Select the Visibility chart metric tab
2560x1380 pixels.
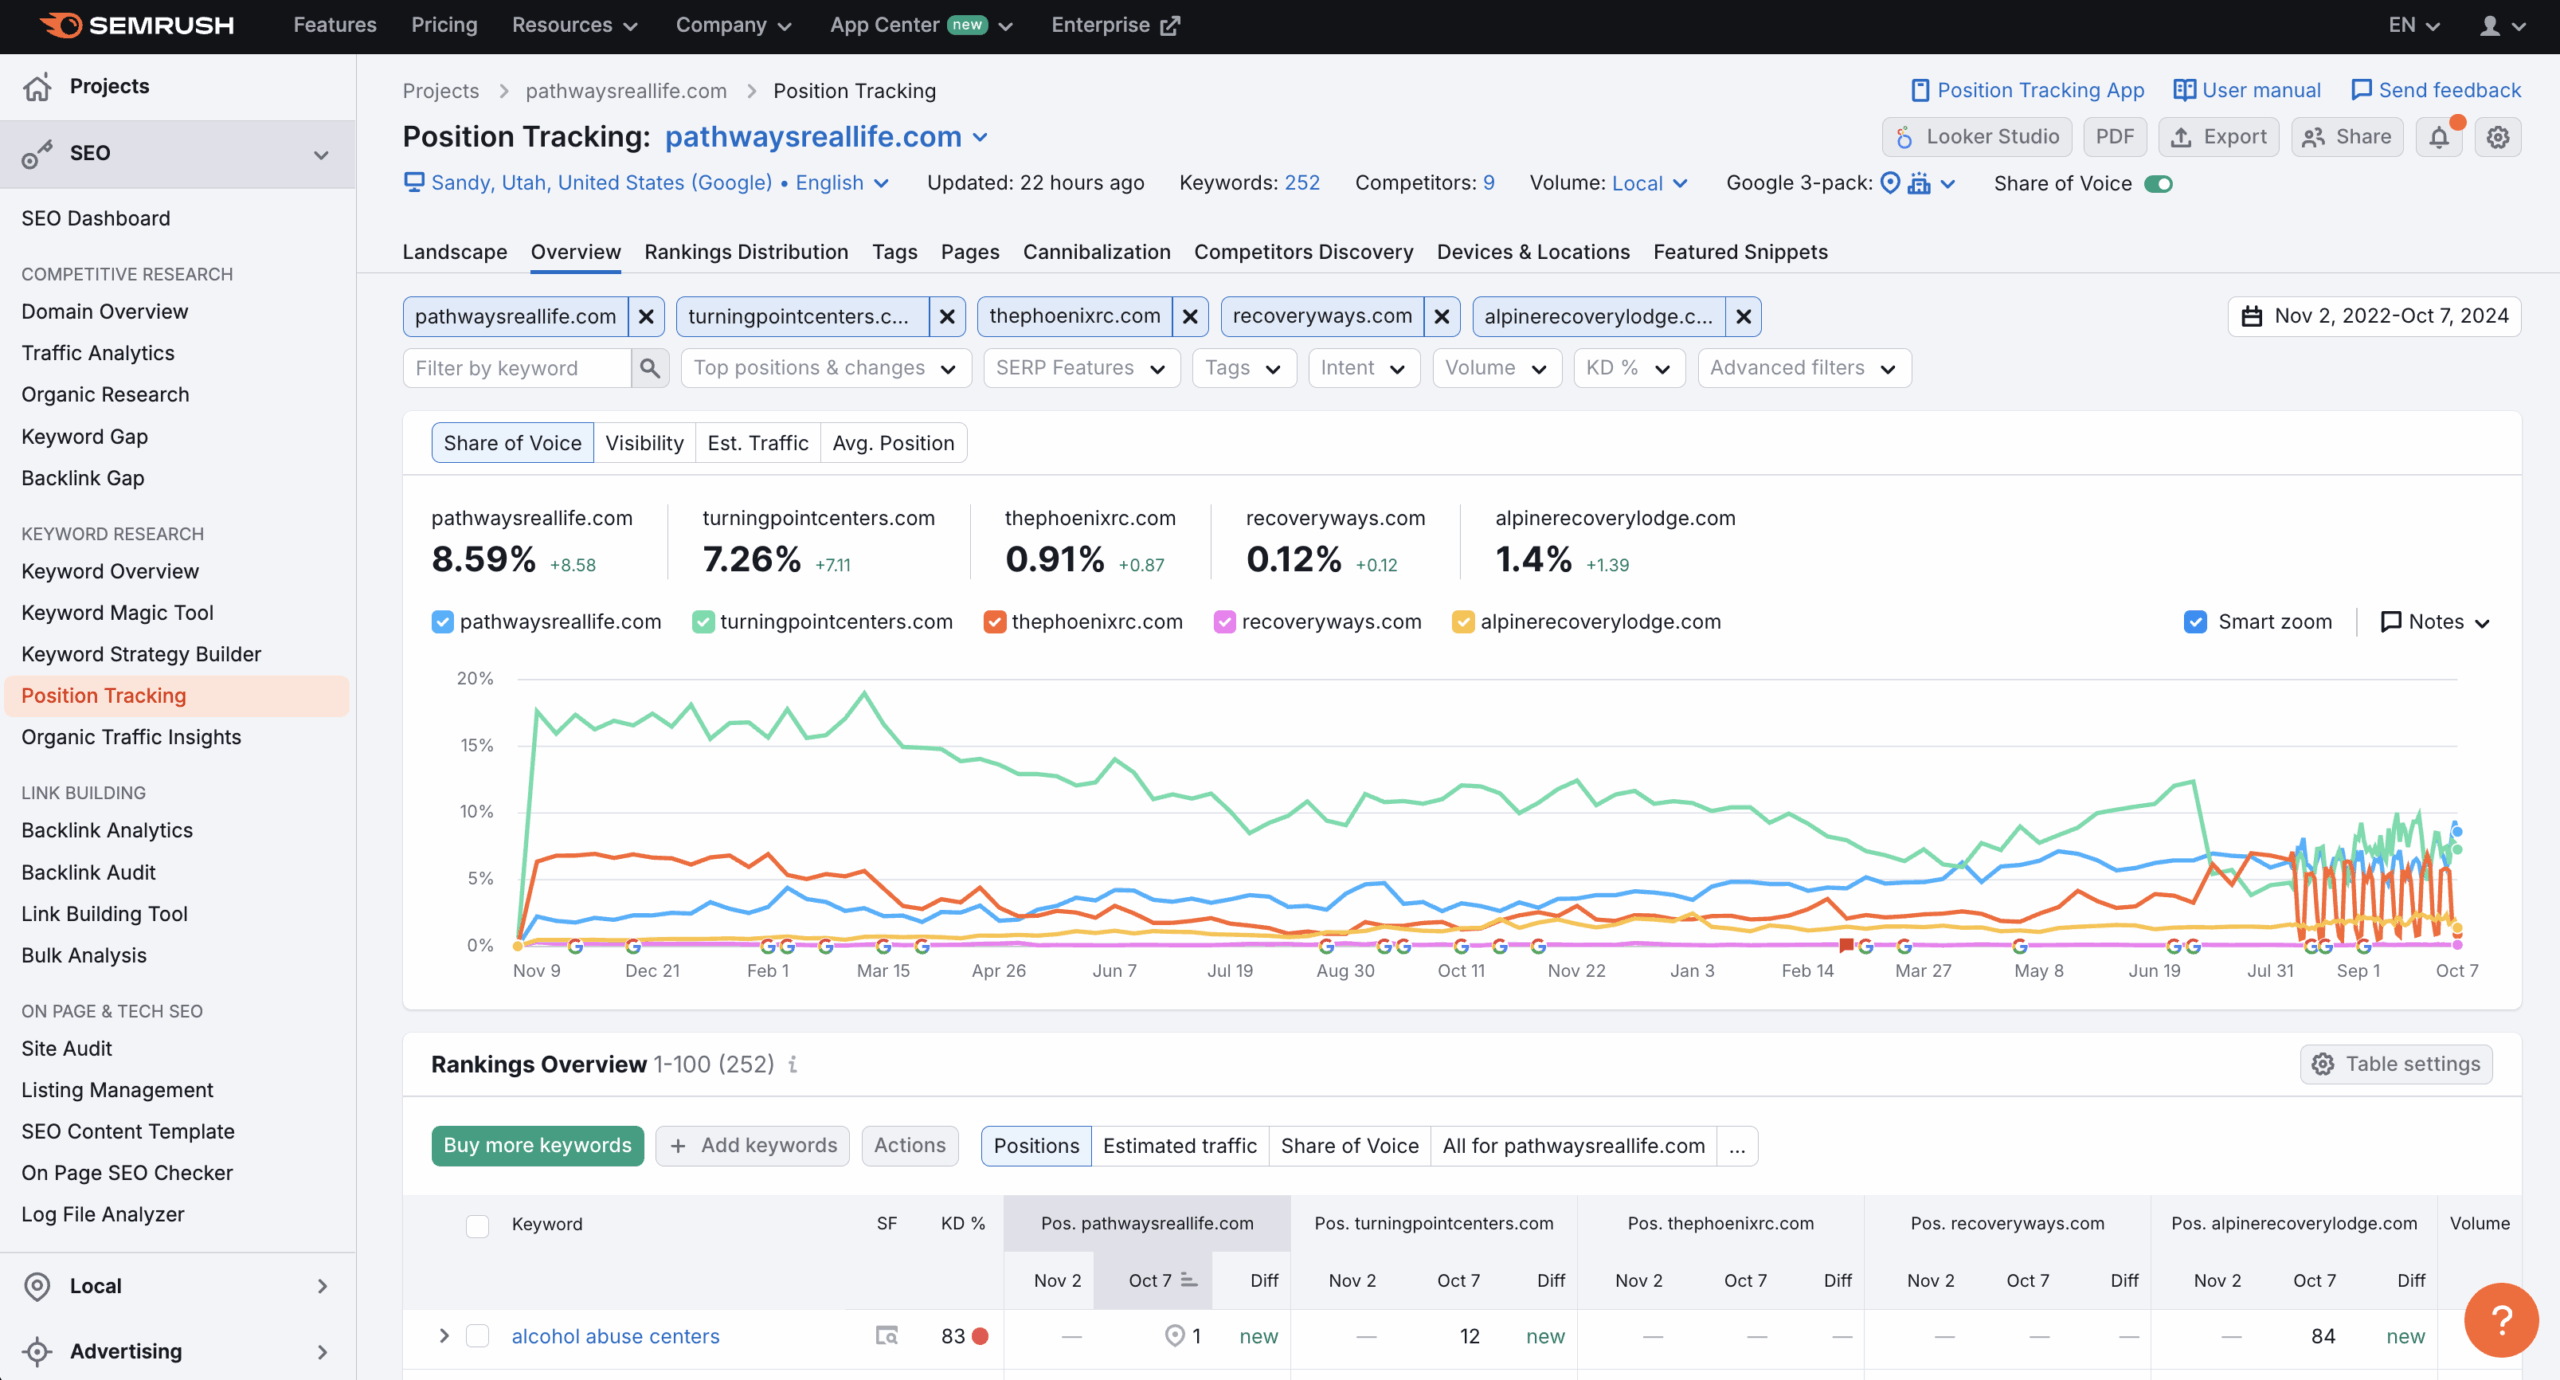[x=644, y=443]
